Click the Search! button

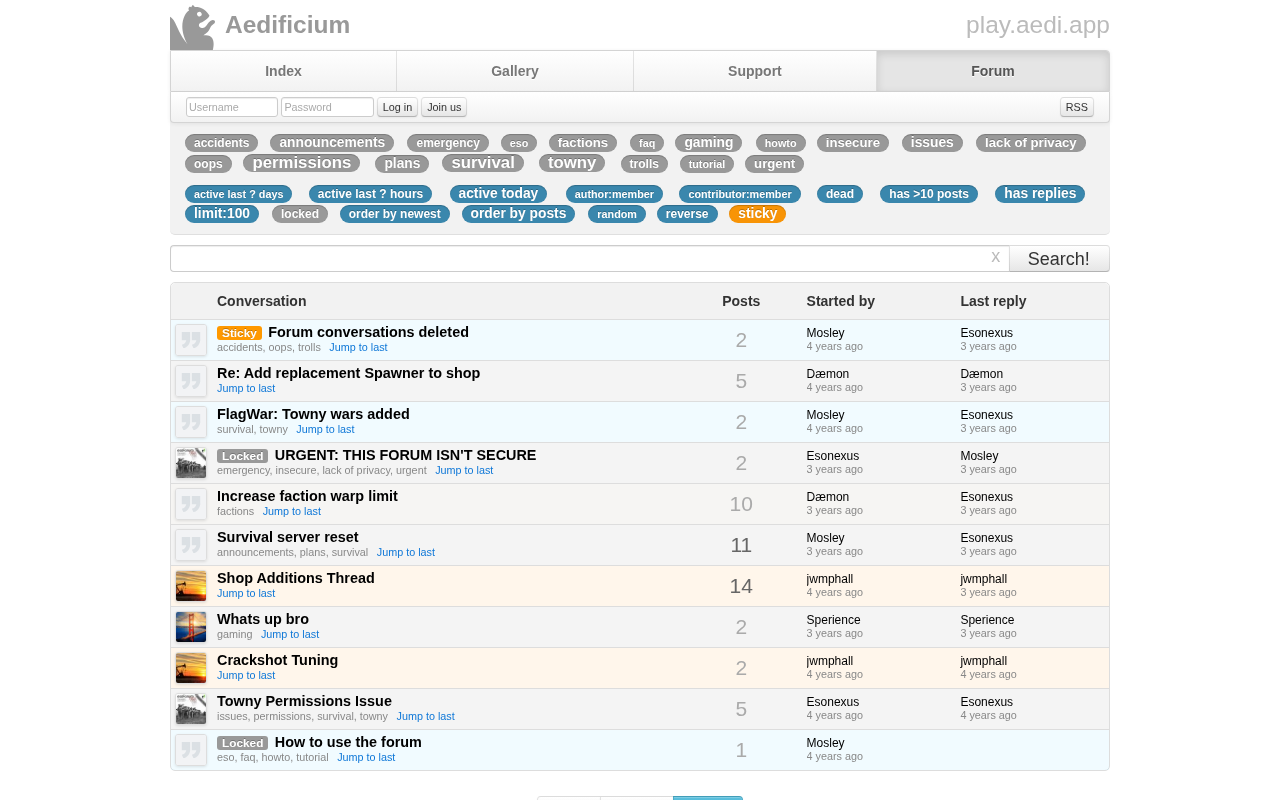coord(1059,259)
